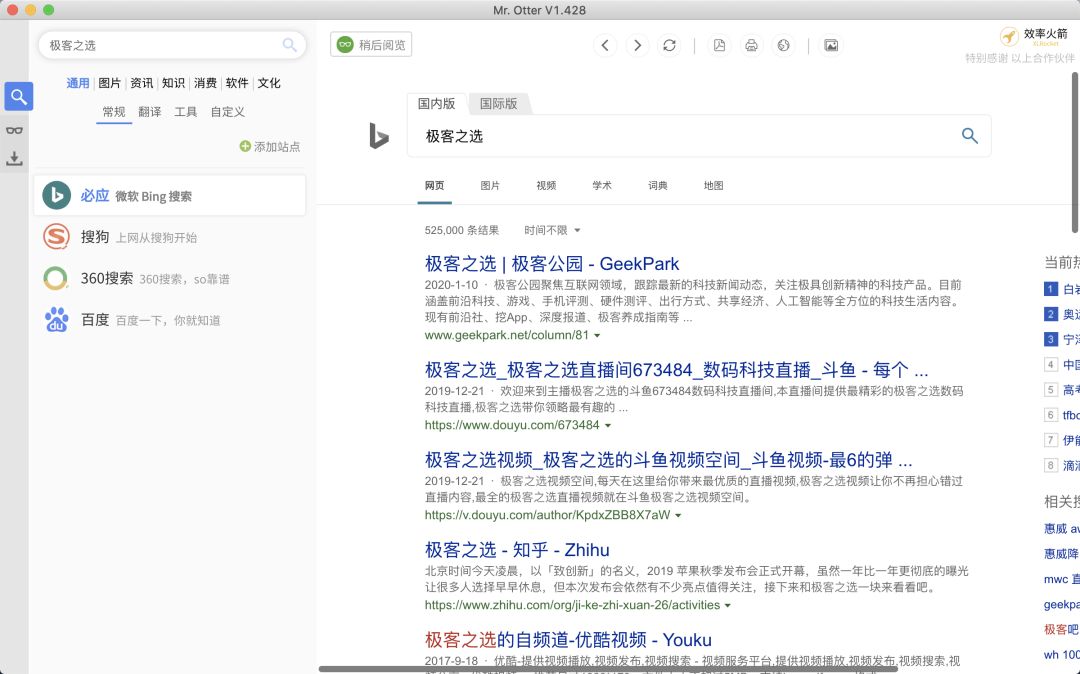
Task: Select the 图片 category in left panel
Action: (x=110, y=83)
